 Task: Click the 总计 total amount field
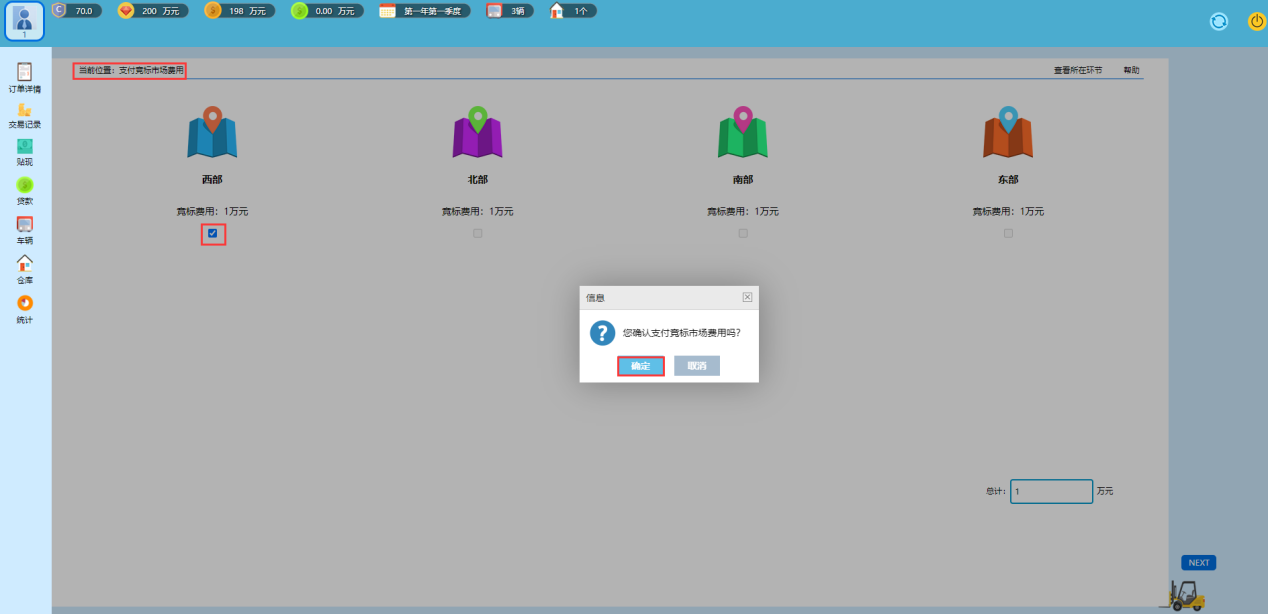pyautogui.click(x=1051, y=492)
